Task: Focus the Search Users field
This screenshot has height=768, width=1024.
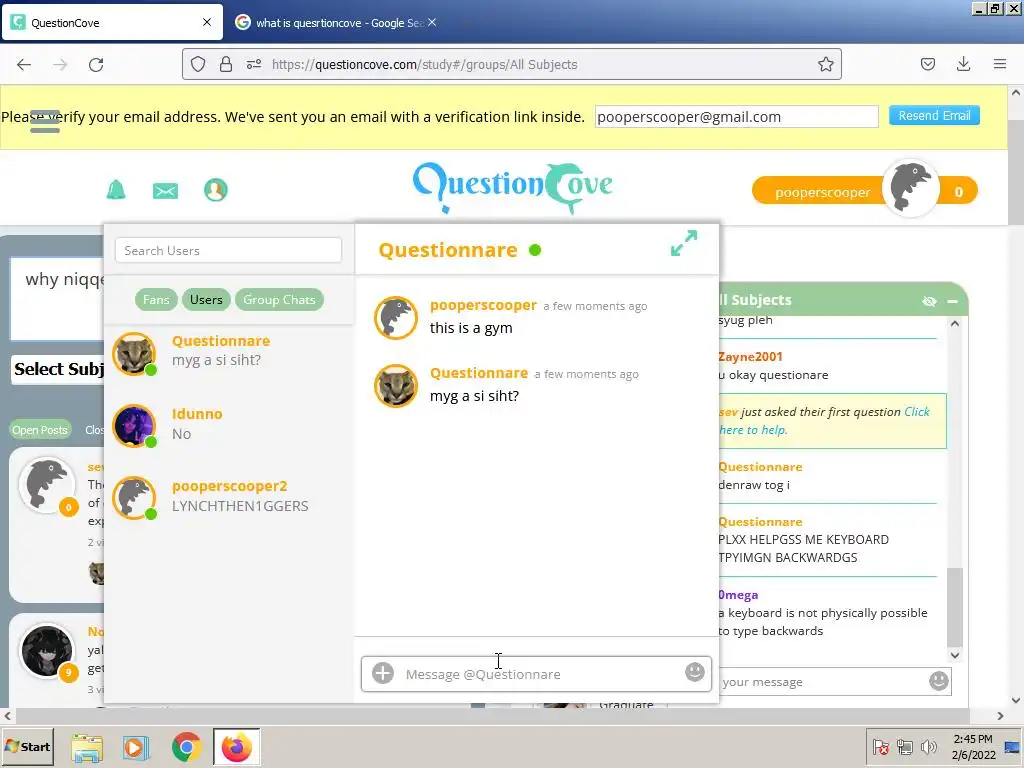Action: [229, 251]
